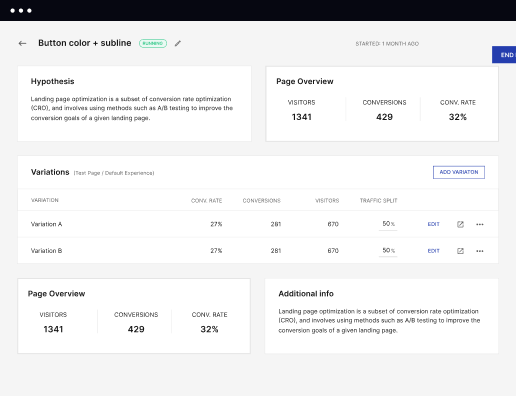Click the Variations section heading
This screenshot has height=396, width=516.
point(50,172)
